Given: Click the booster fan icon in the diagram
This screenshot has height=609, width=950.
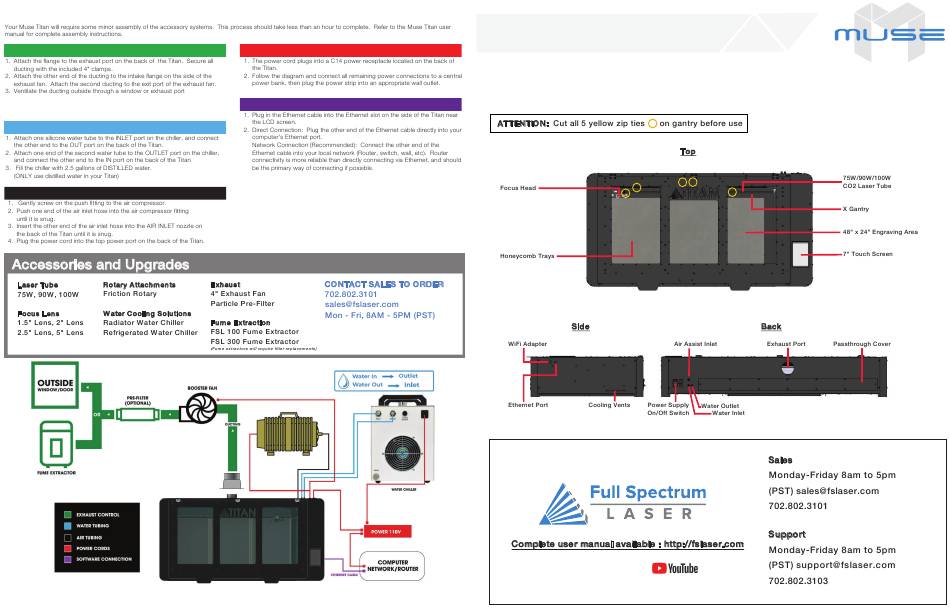Looking at the screenshot, I should tap(201, 408).
